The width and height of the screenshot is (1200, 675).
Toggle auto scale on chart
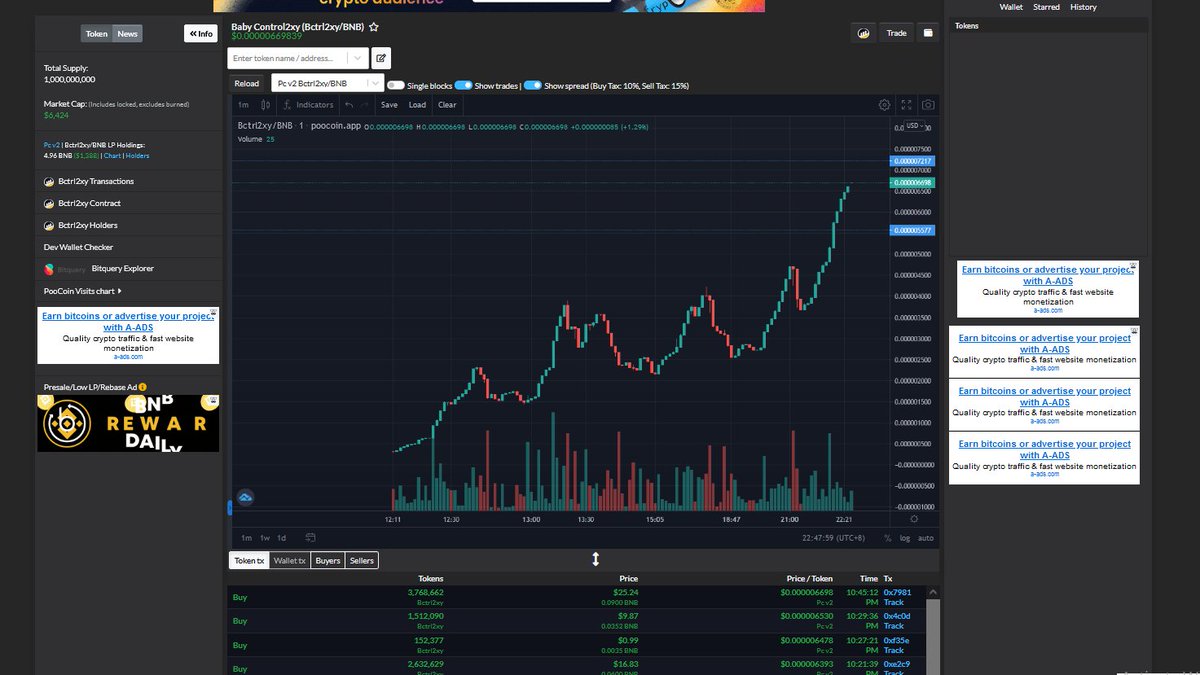926,538
